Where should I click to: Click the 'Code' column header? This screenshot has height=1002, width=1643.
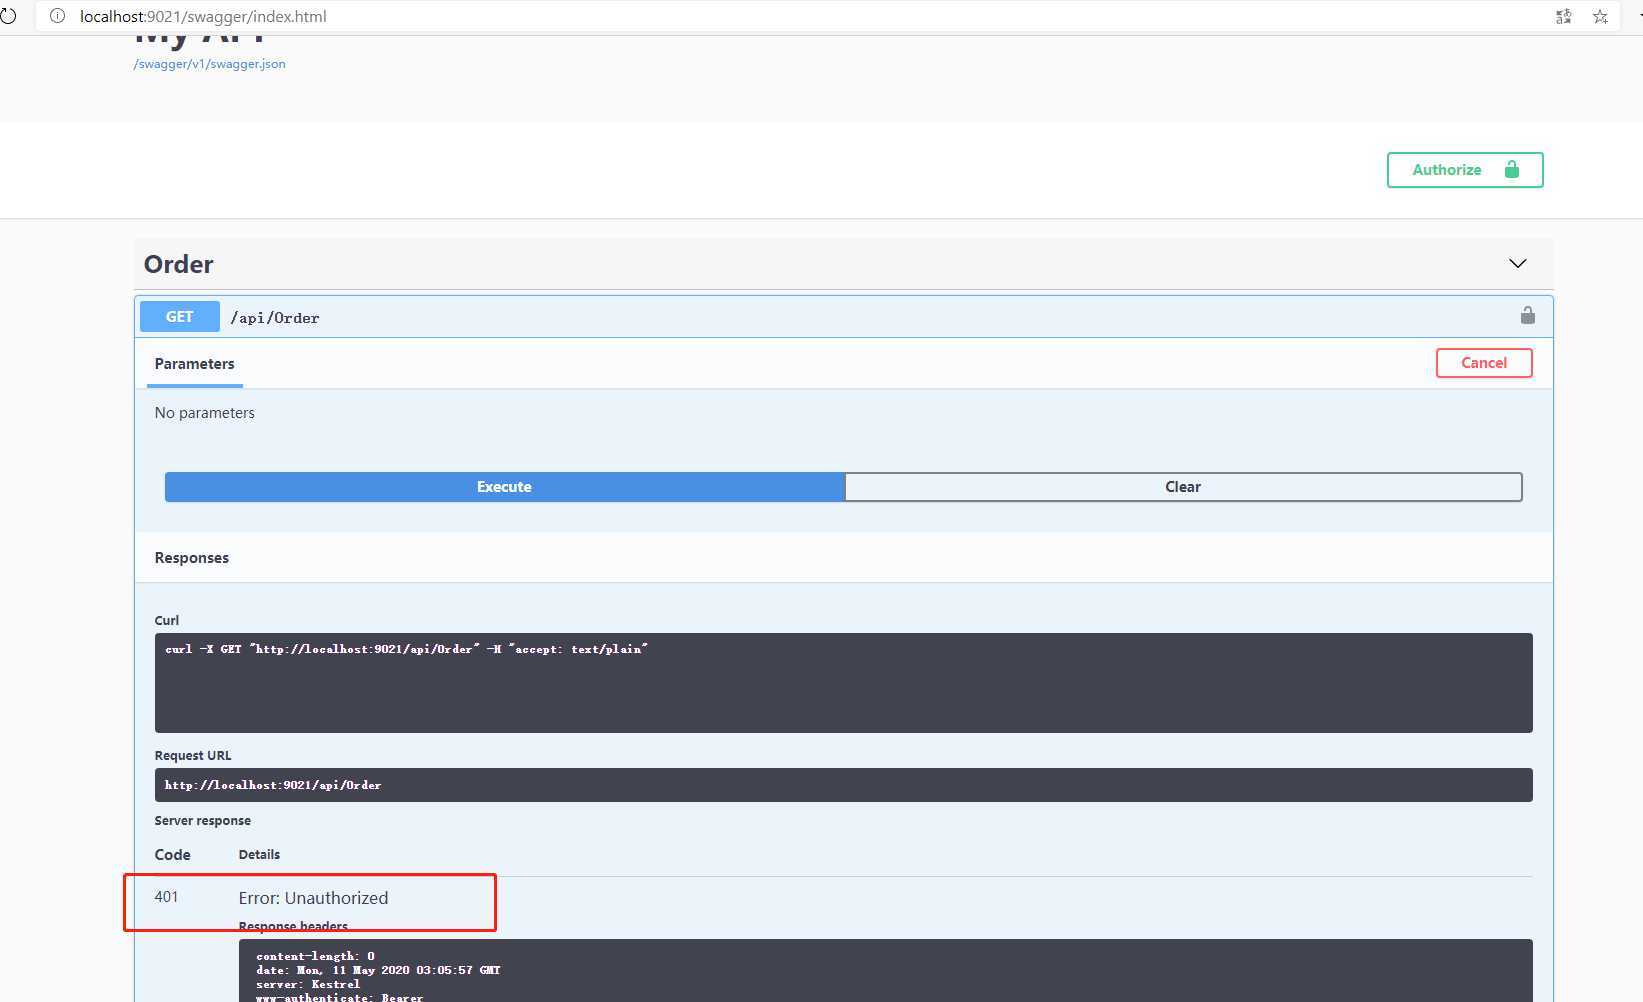[x=172, y=855]
